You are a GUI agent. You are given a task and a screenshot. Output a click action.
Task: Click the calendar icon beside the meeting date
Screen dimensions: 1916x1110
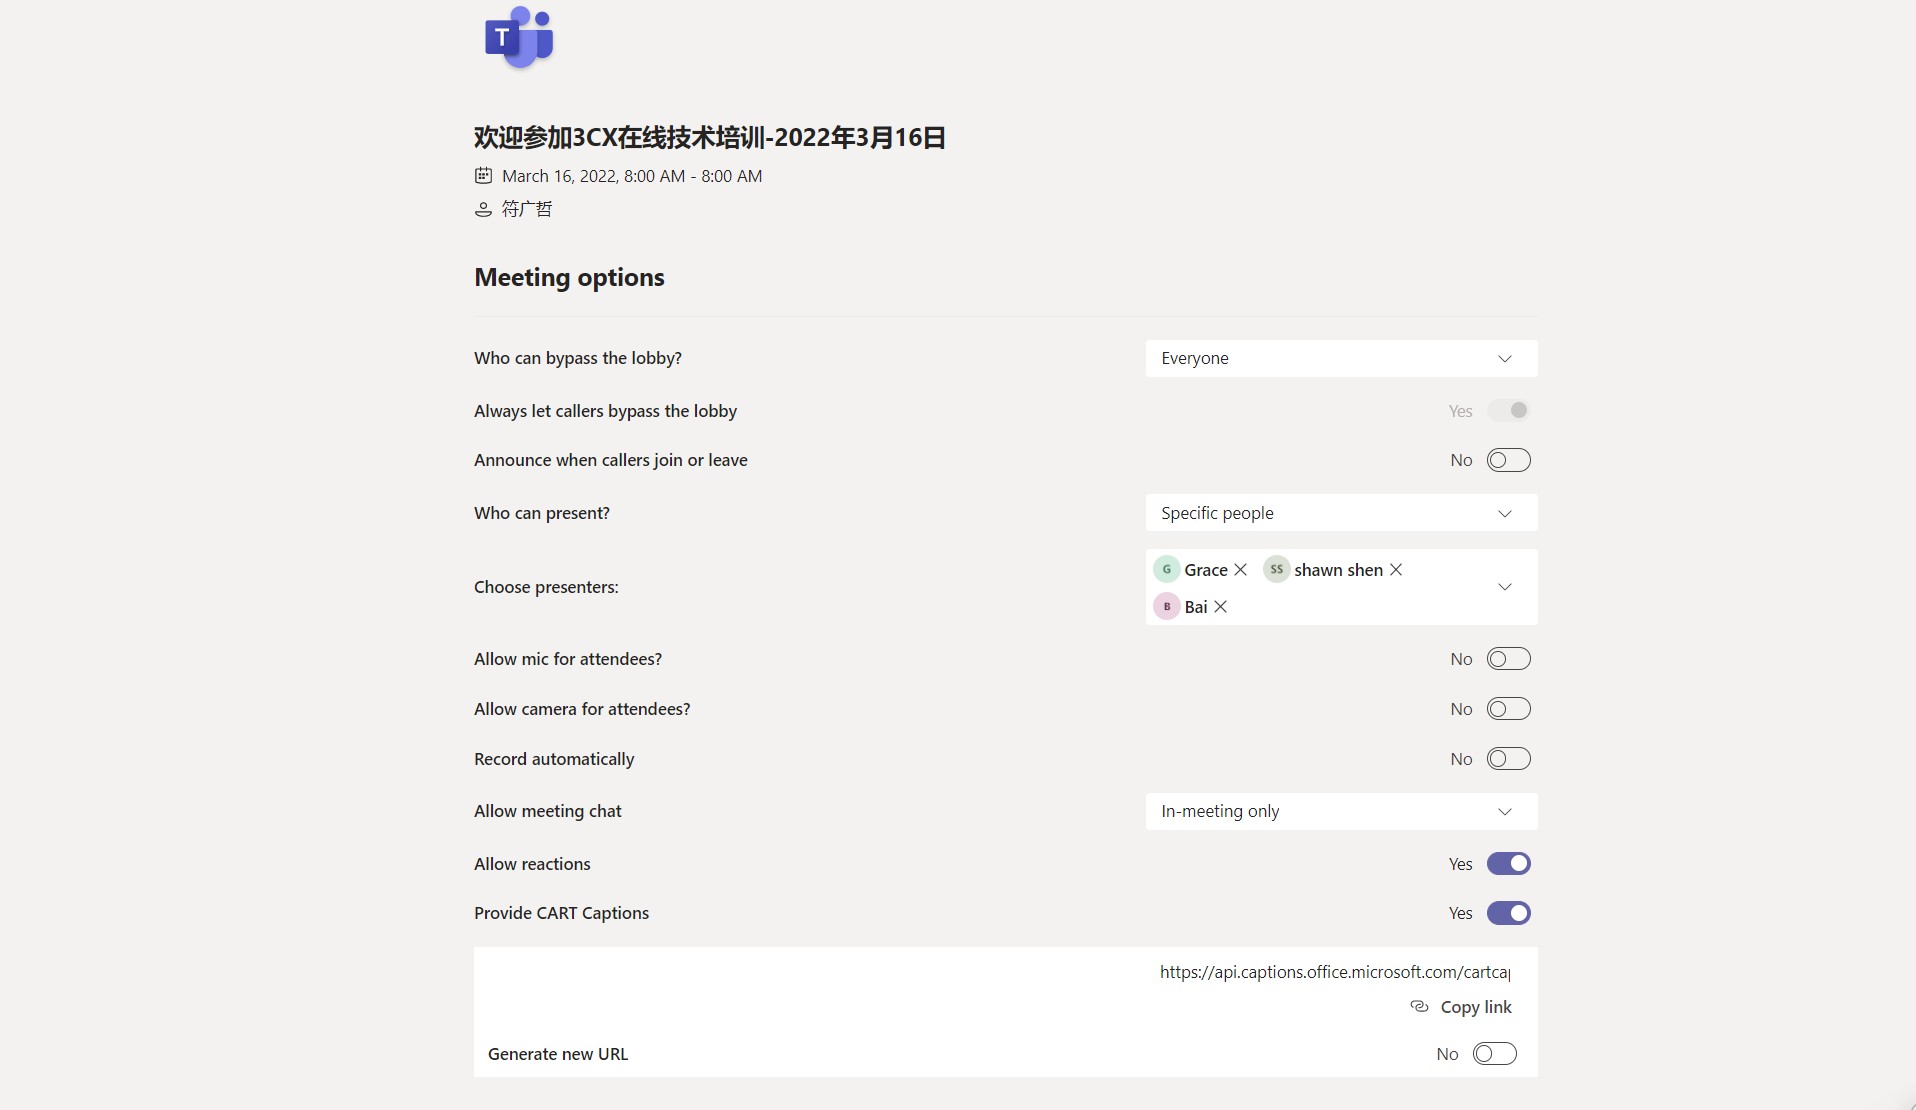[x=483, y=176]
